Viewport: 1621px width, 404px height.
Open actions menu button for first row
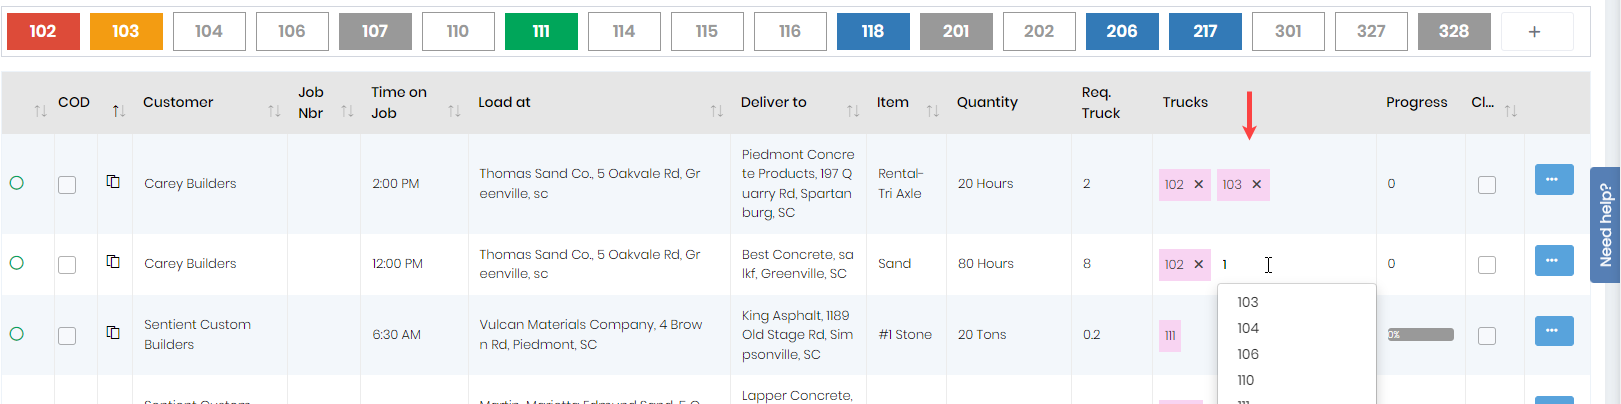coord(1553,180)
